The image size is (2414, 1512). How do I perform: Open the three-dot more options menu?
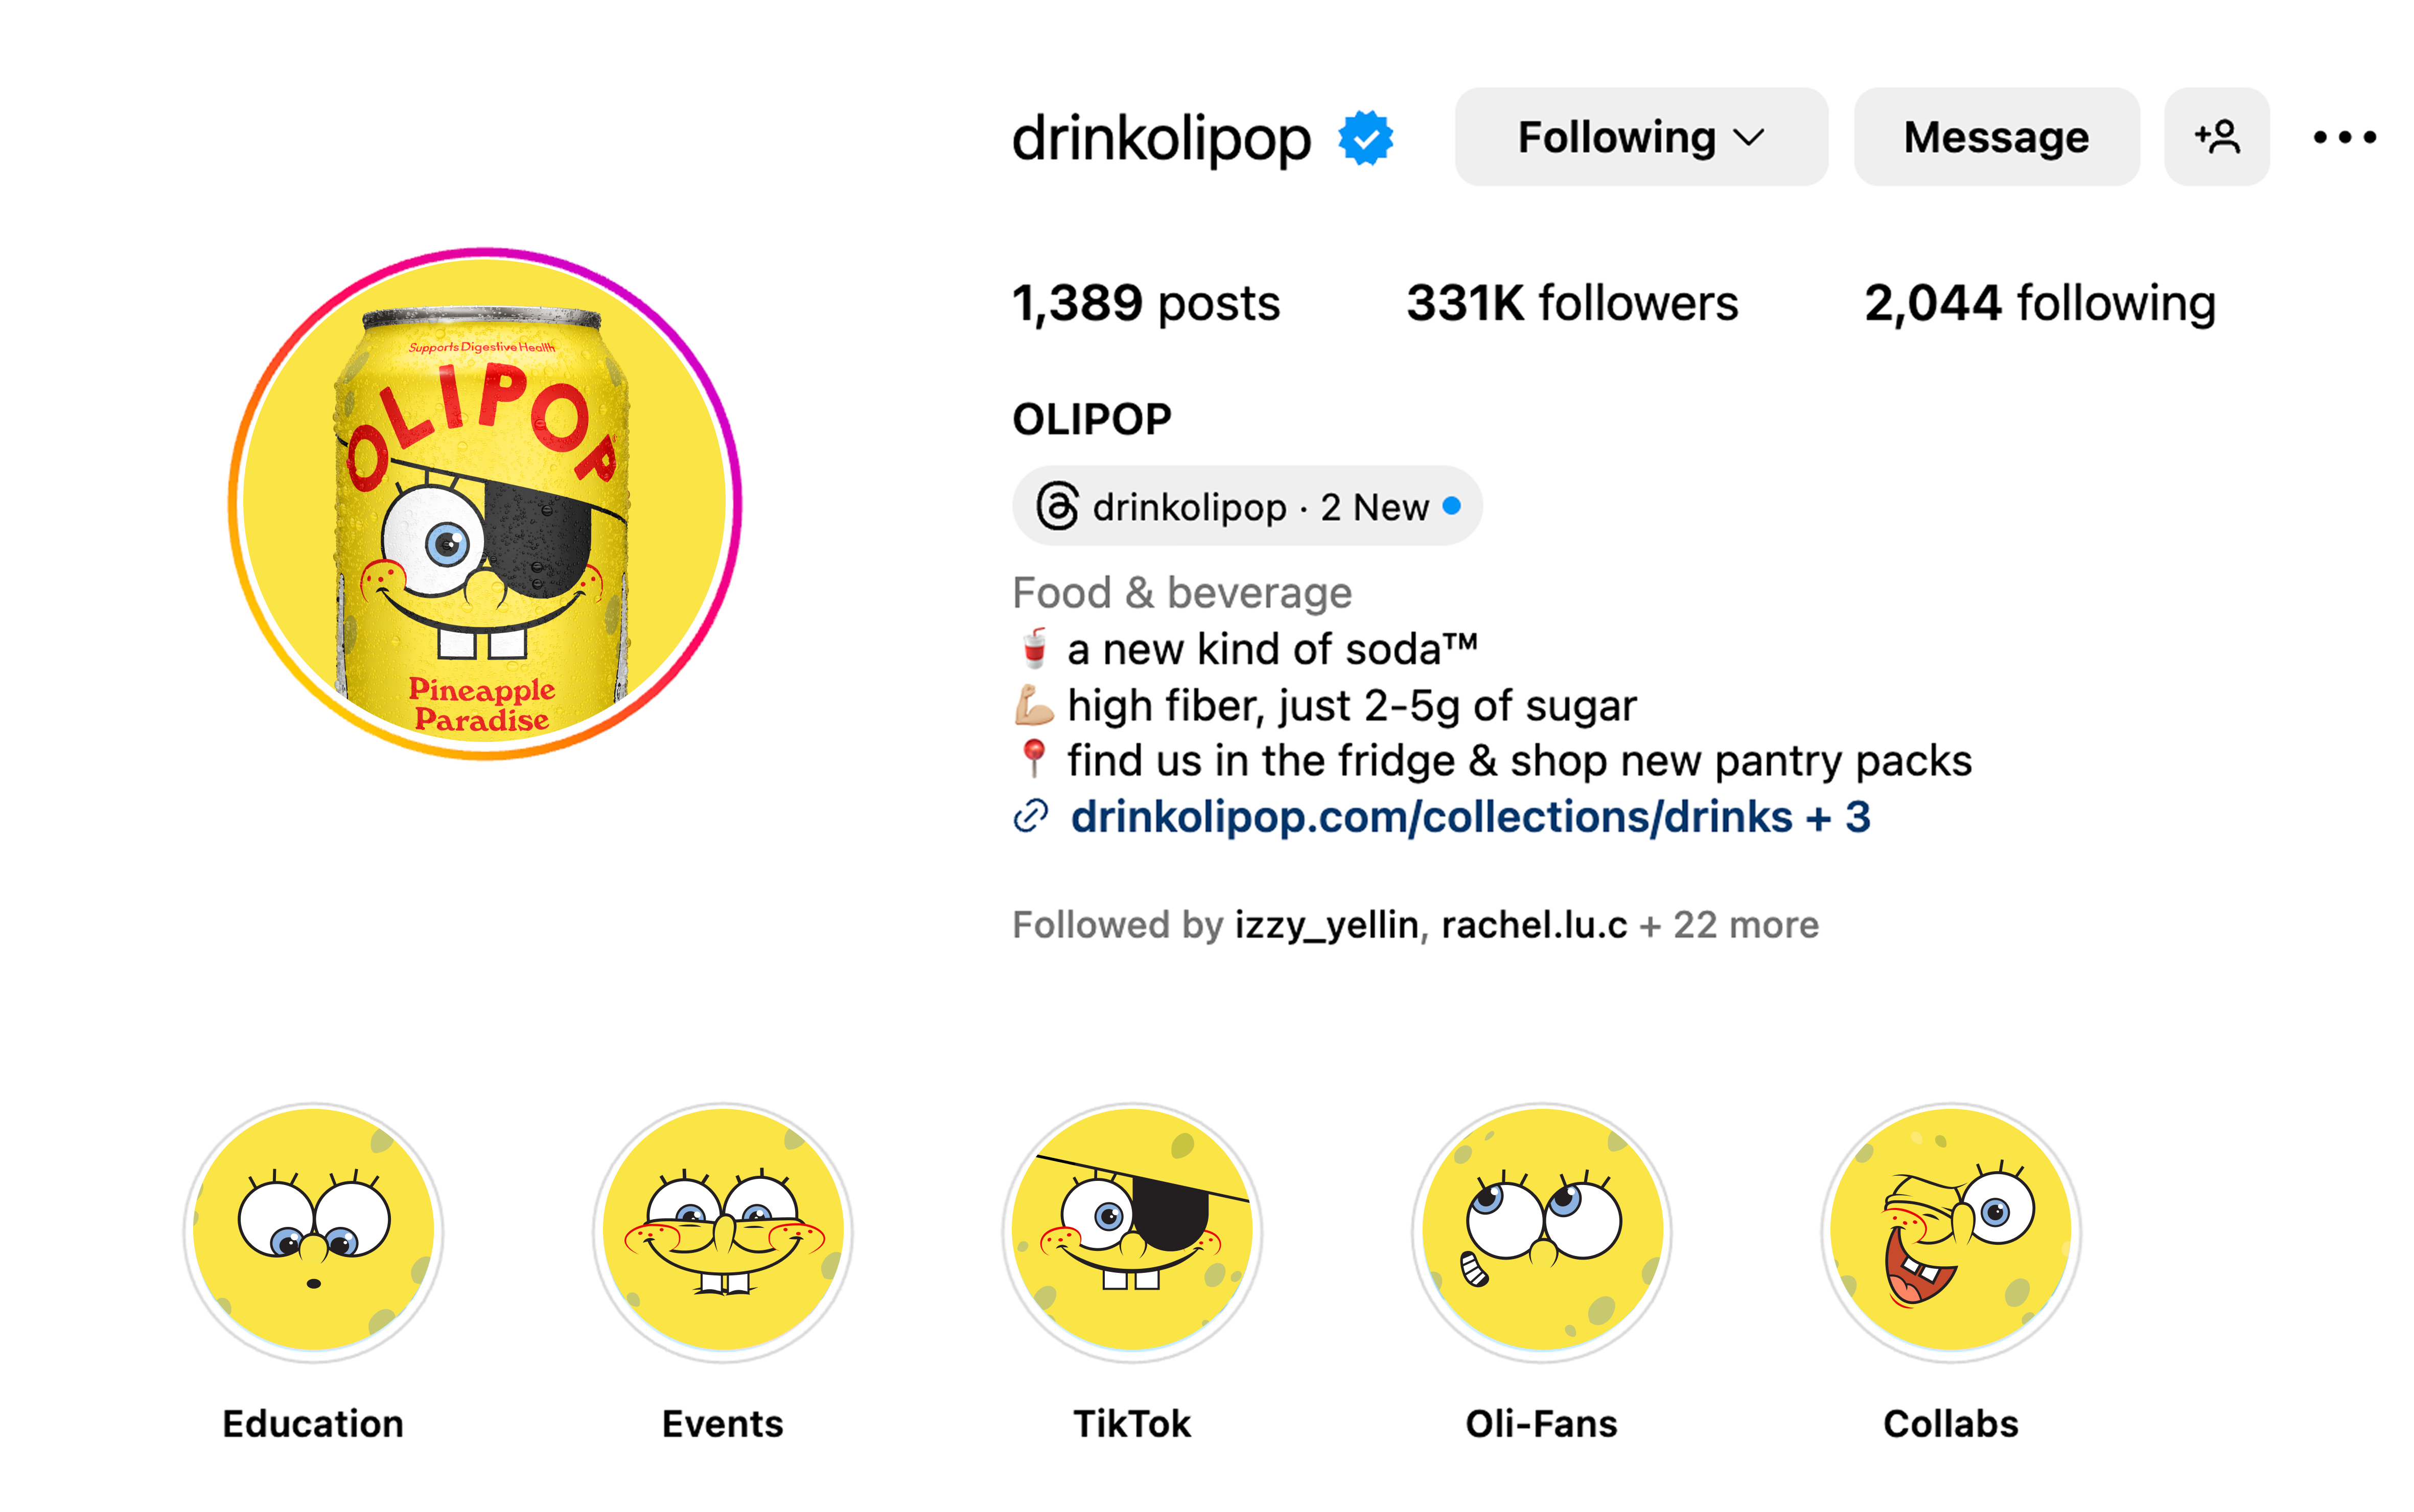(x=2344, y=138)
